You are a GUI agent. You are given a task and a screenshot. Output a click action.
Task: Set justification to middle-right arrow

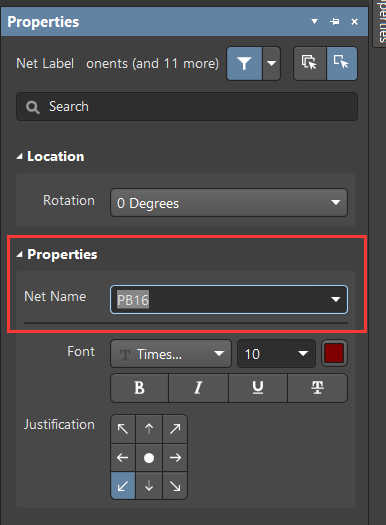[x=175, y=457]
